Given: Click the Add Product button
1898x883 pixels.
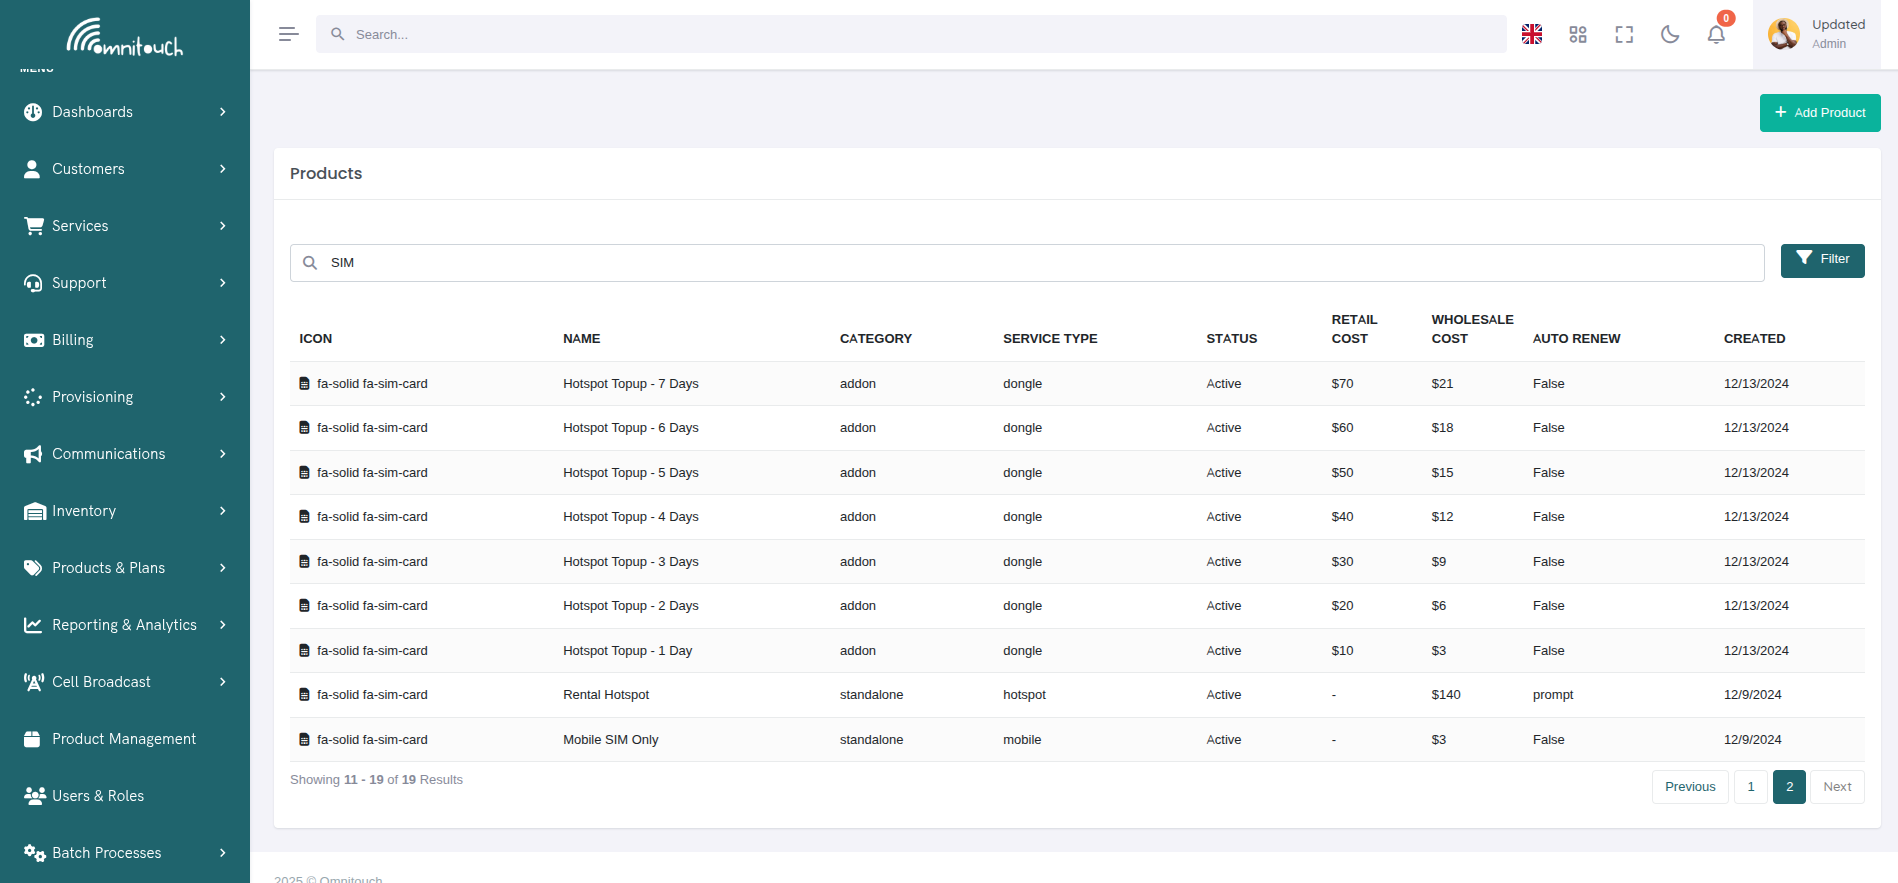Looking at the screenshot, I should (1819, 113).
